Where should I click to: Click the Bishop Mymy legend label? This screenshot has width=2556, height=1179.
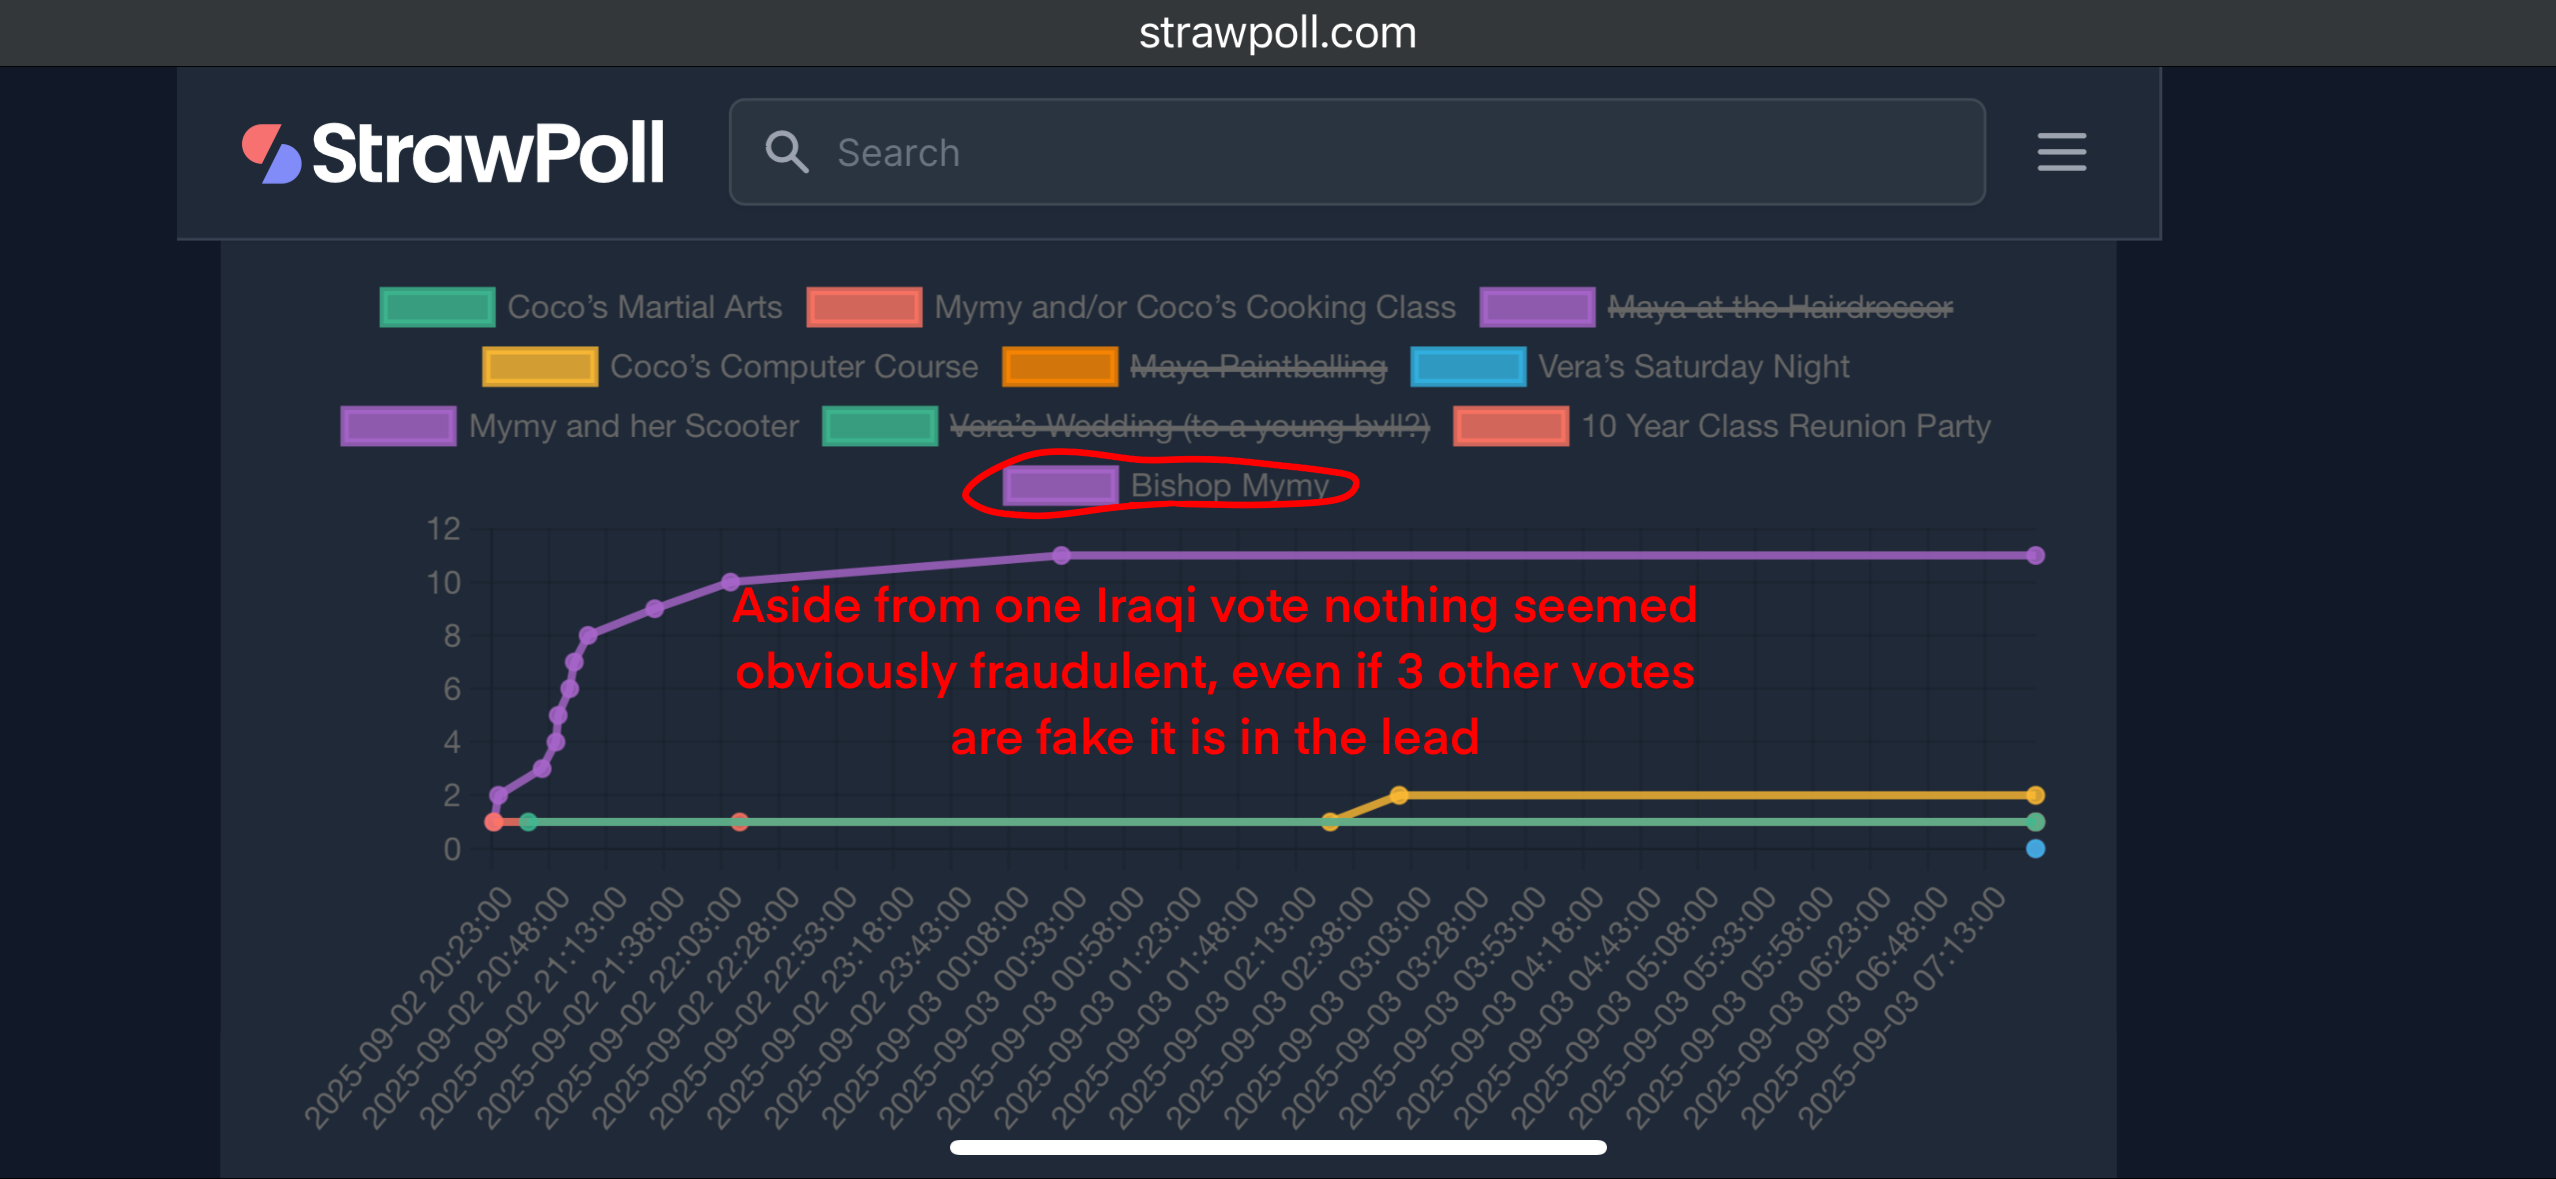tap(1229, 486)
